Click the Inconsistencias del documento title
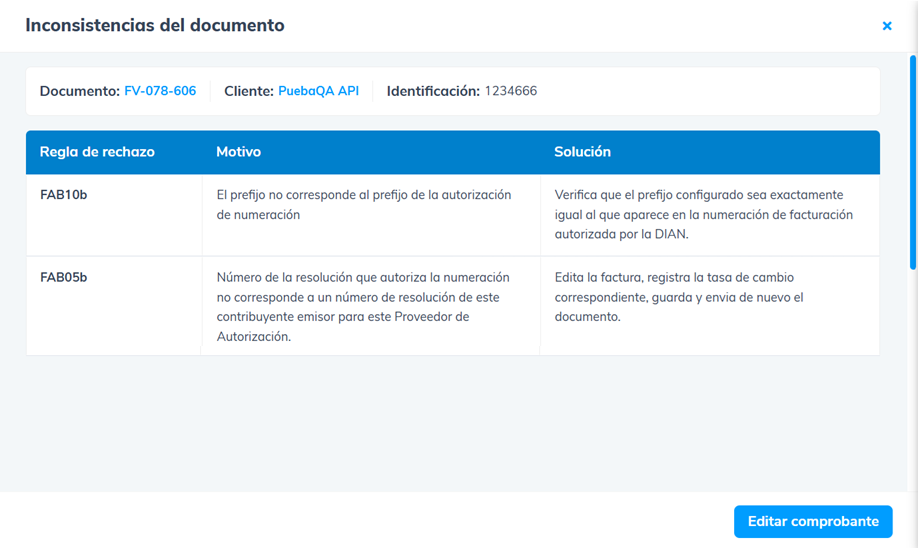 [155, 26]
